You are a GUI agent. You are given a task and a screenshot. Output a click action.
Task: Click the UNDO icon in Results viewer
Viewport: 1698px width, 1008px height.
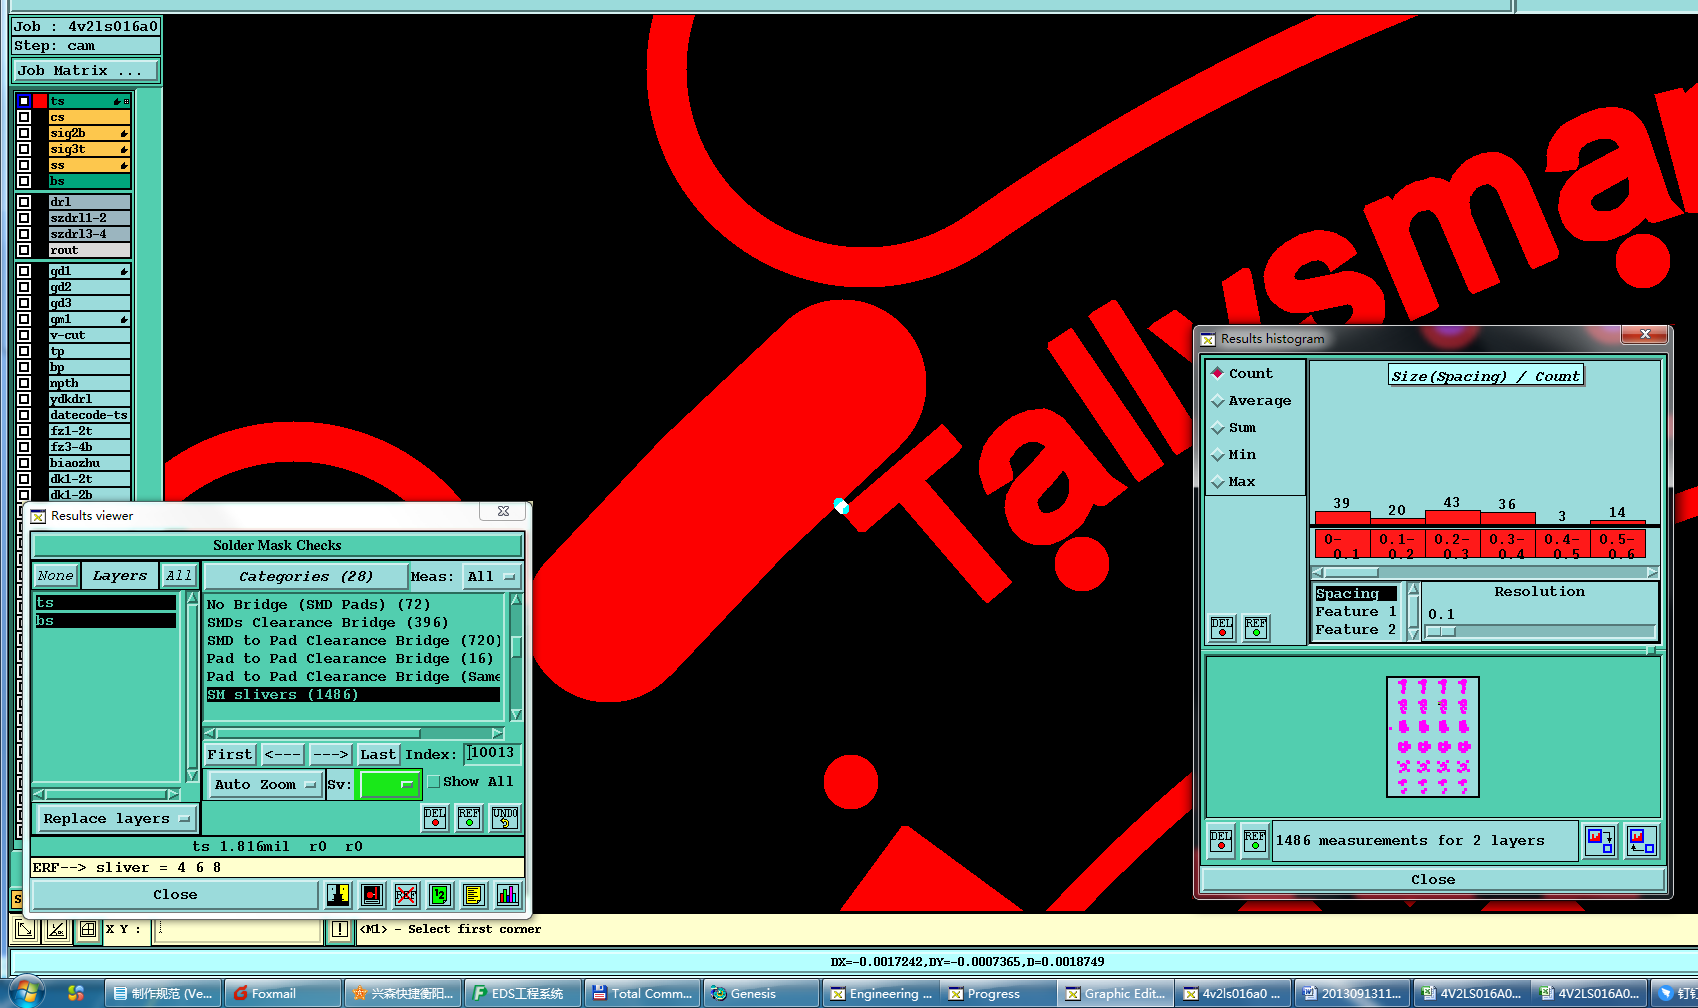click(505, 818)
